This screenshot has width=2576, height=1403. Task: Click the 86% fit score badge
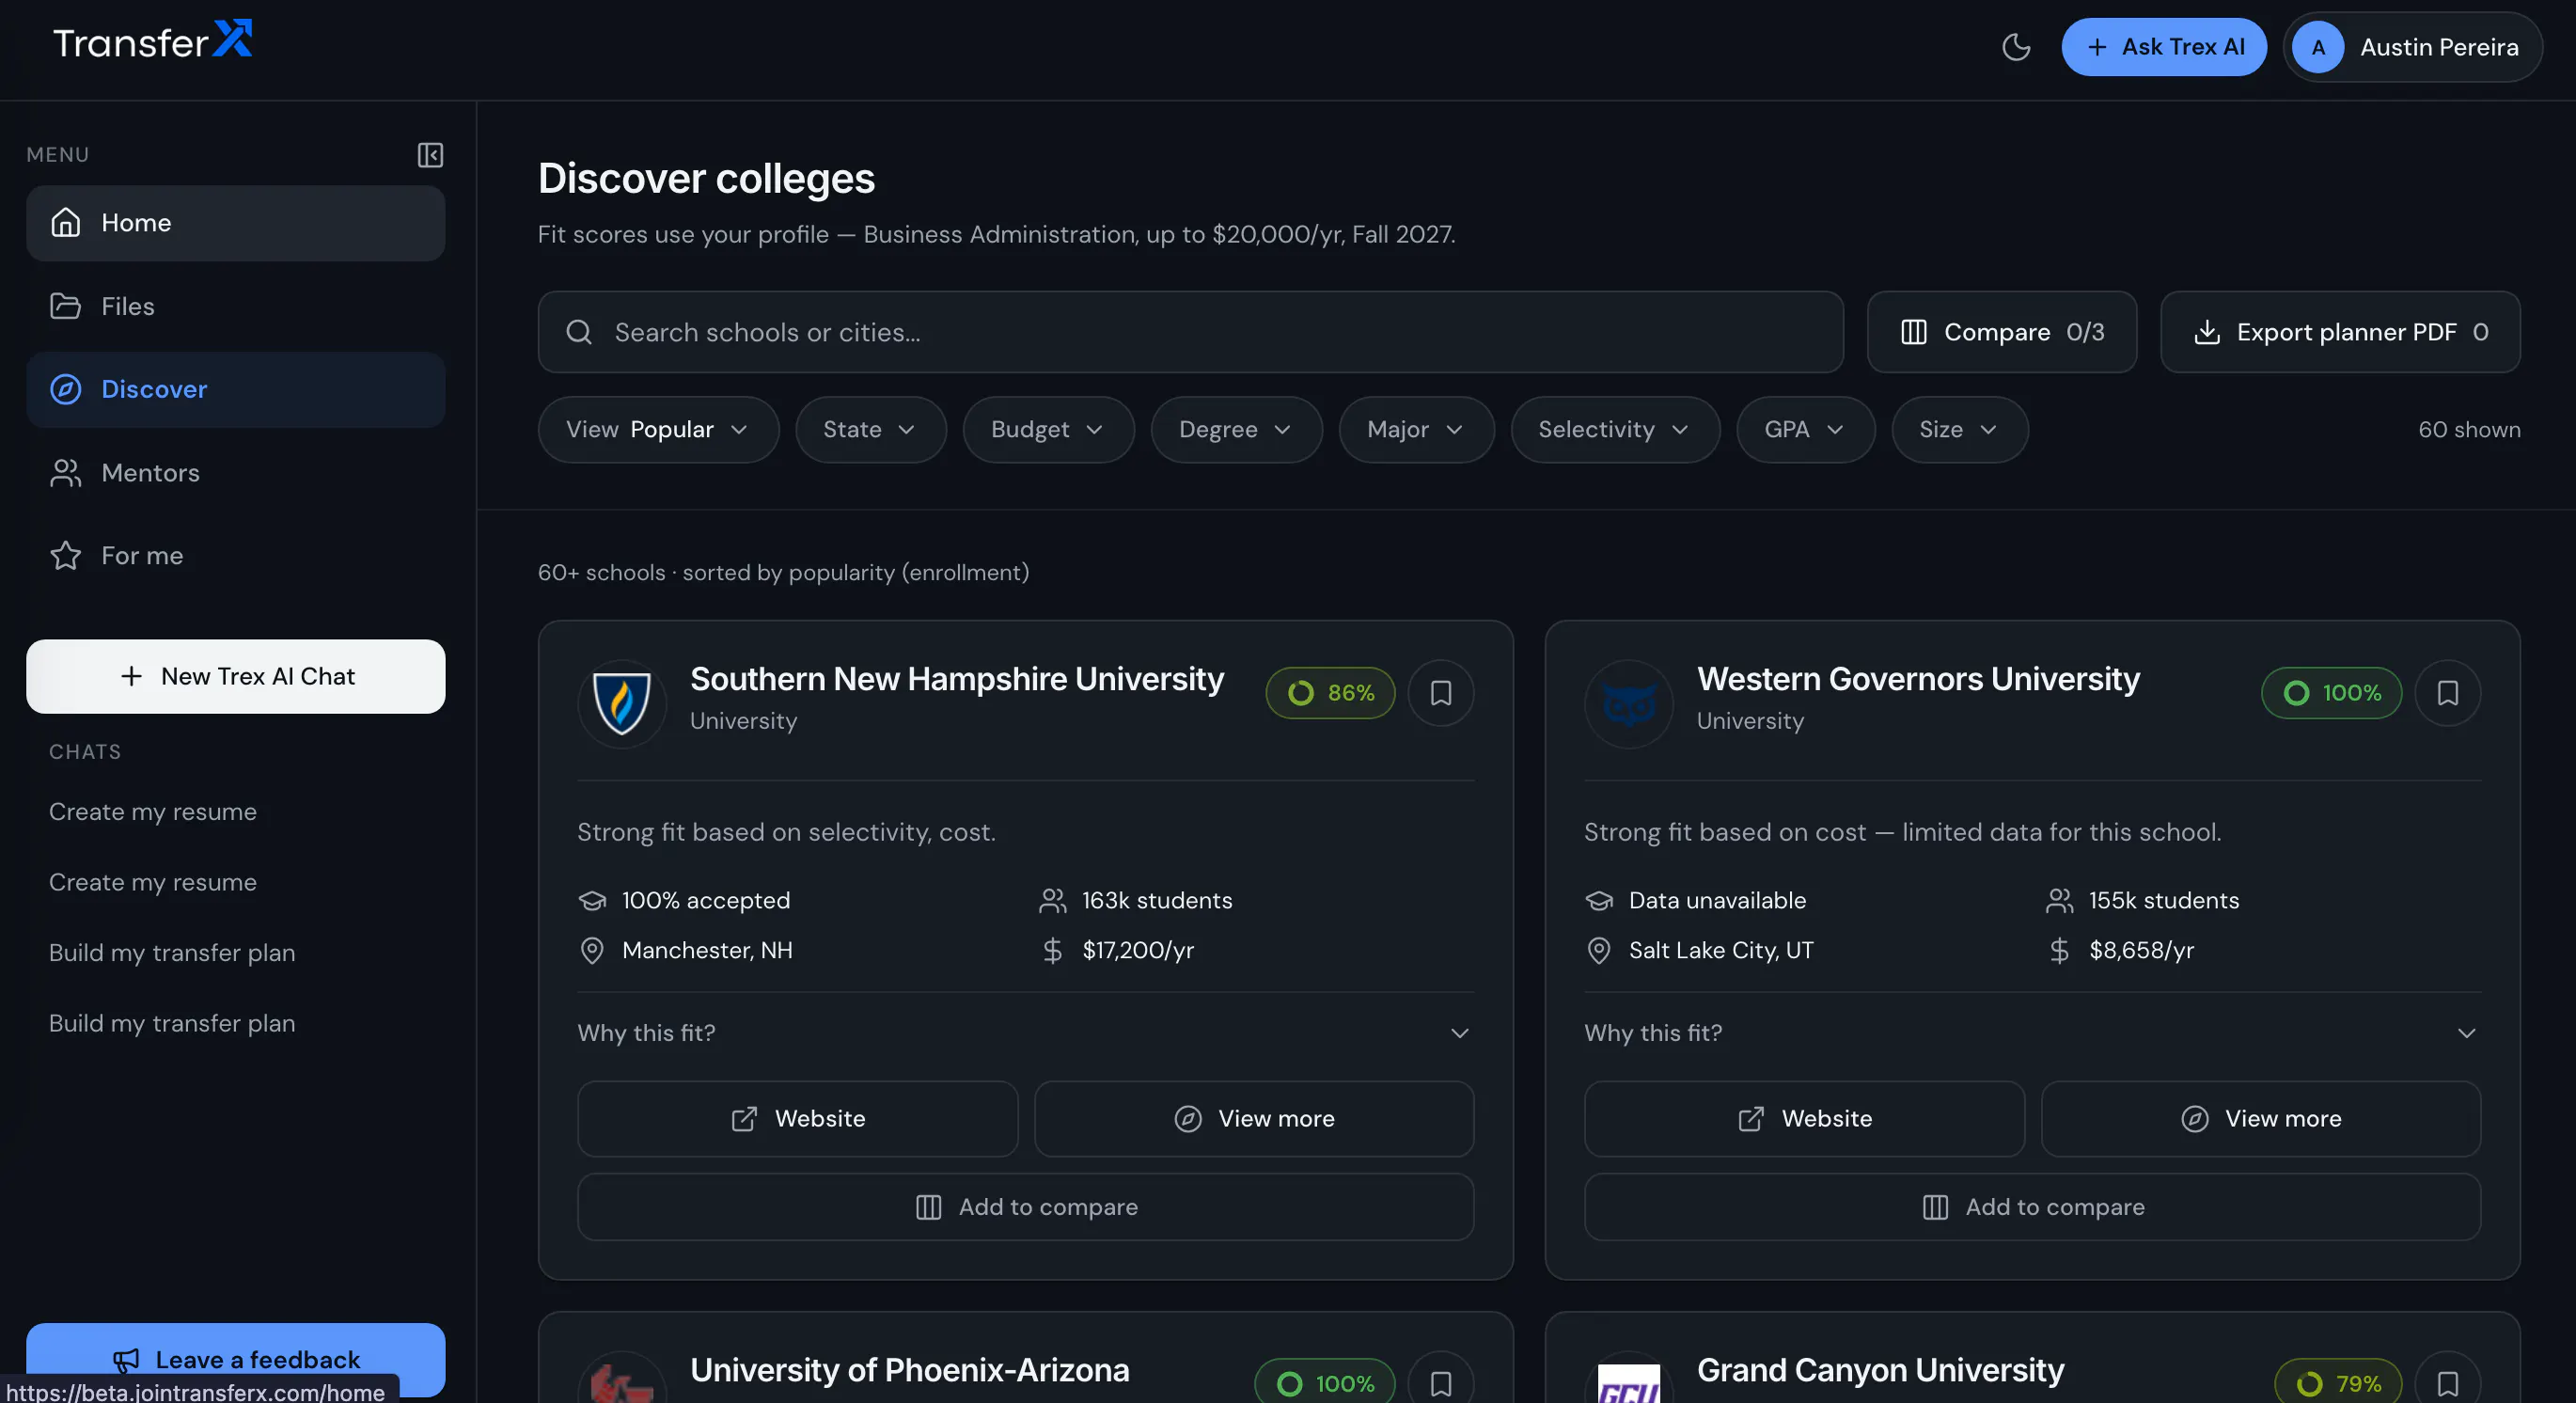1330,693
